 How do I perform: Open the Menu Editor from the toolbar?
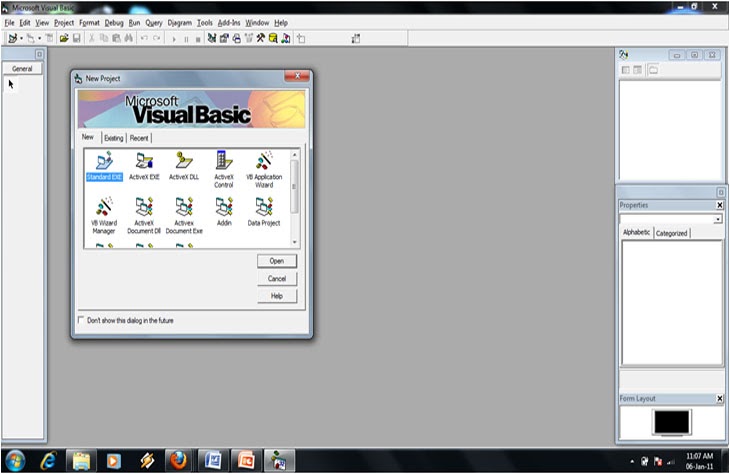click(x=49, y=39)
